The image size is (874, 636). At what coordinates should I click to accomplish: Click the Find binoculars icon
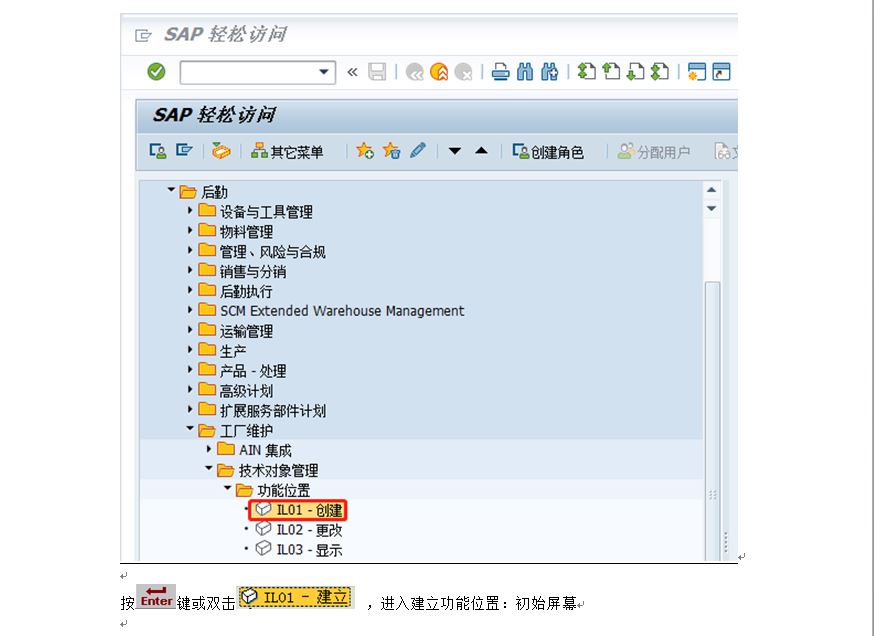pyautogui.click(x=525, y=72)
